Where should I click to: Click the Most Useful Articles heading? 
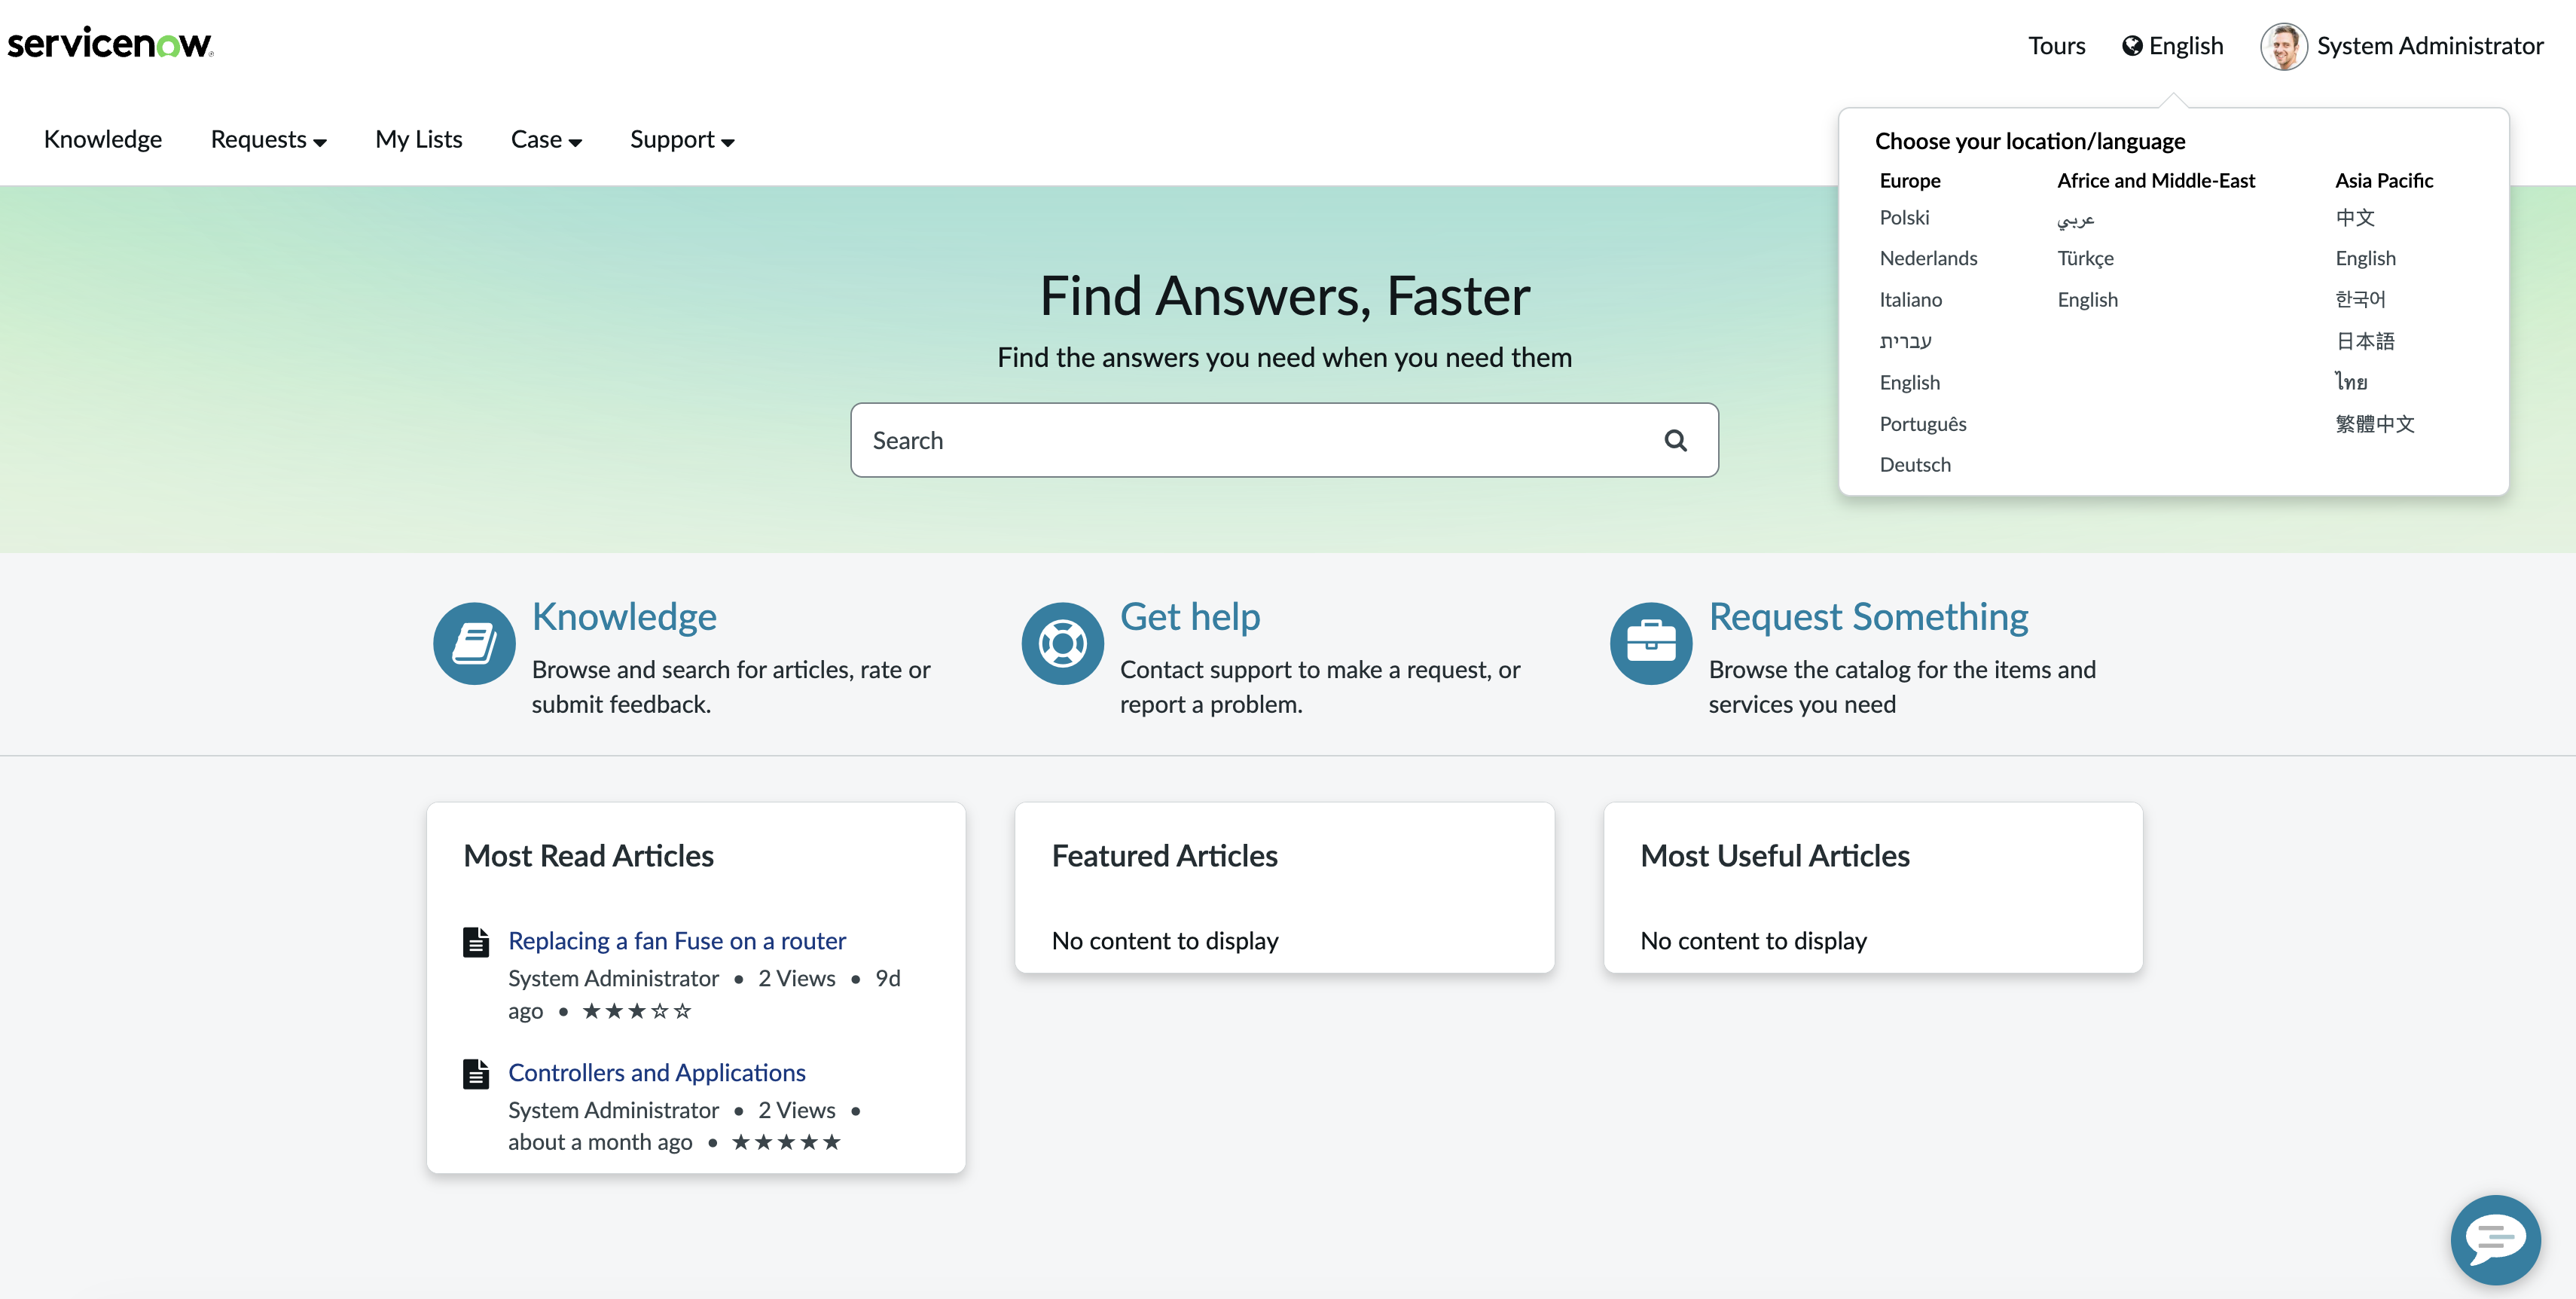point(1775,856)
